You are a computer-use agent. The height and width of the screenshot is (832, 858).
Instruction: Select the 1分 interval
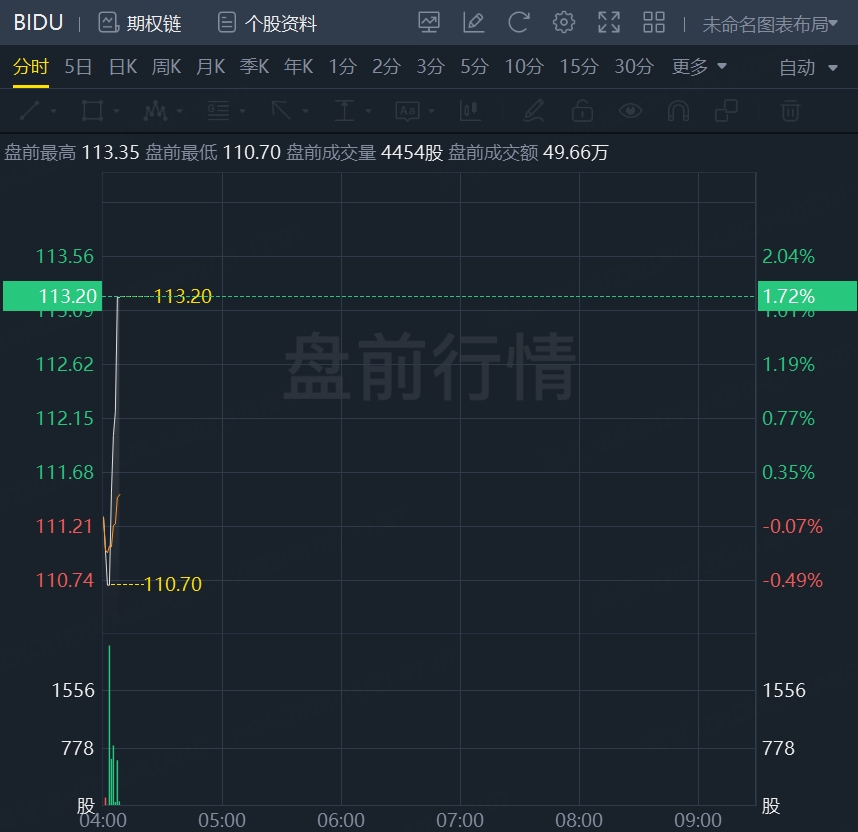point(343,67)
